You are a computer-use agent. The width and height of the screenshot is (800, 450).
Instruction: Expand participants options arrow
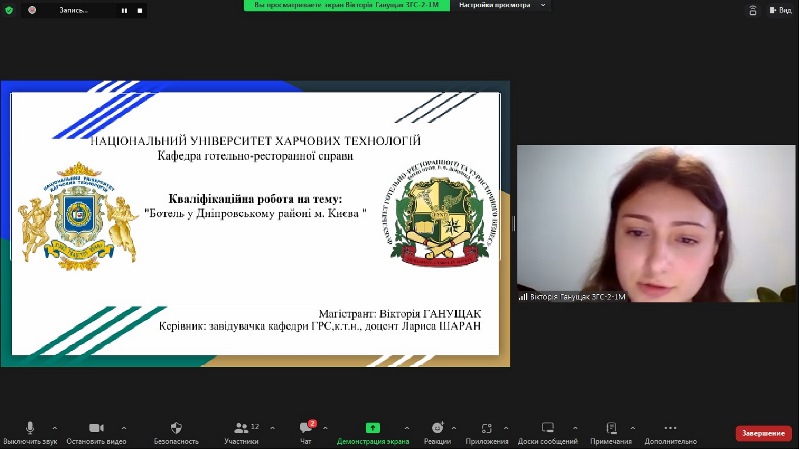(272, 428)
